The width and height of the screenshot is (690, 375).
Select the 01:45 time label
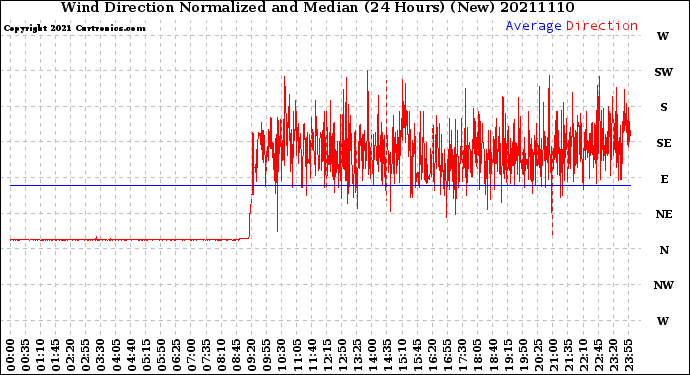coord(56,355)
